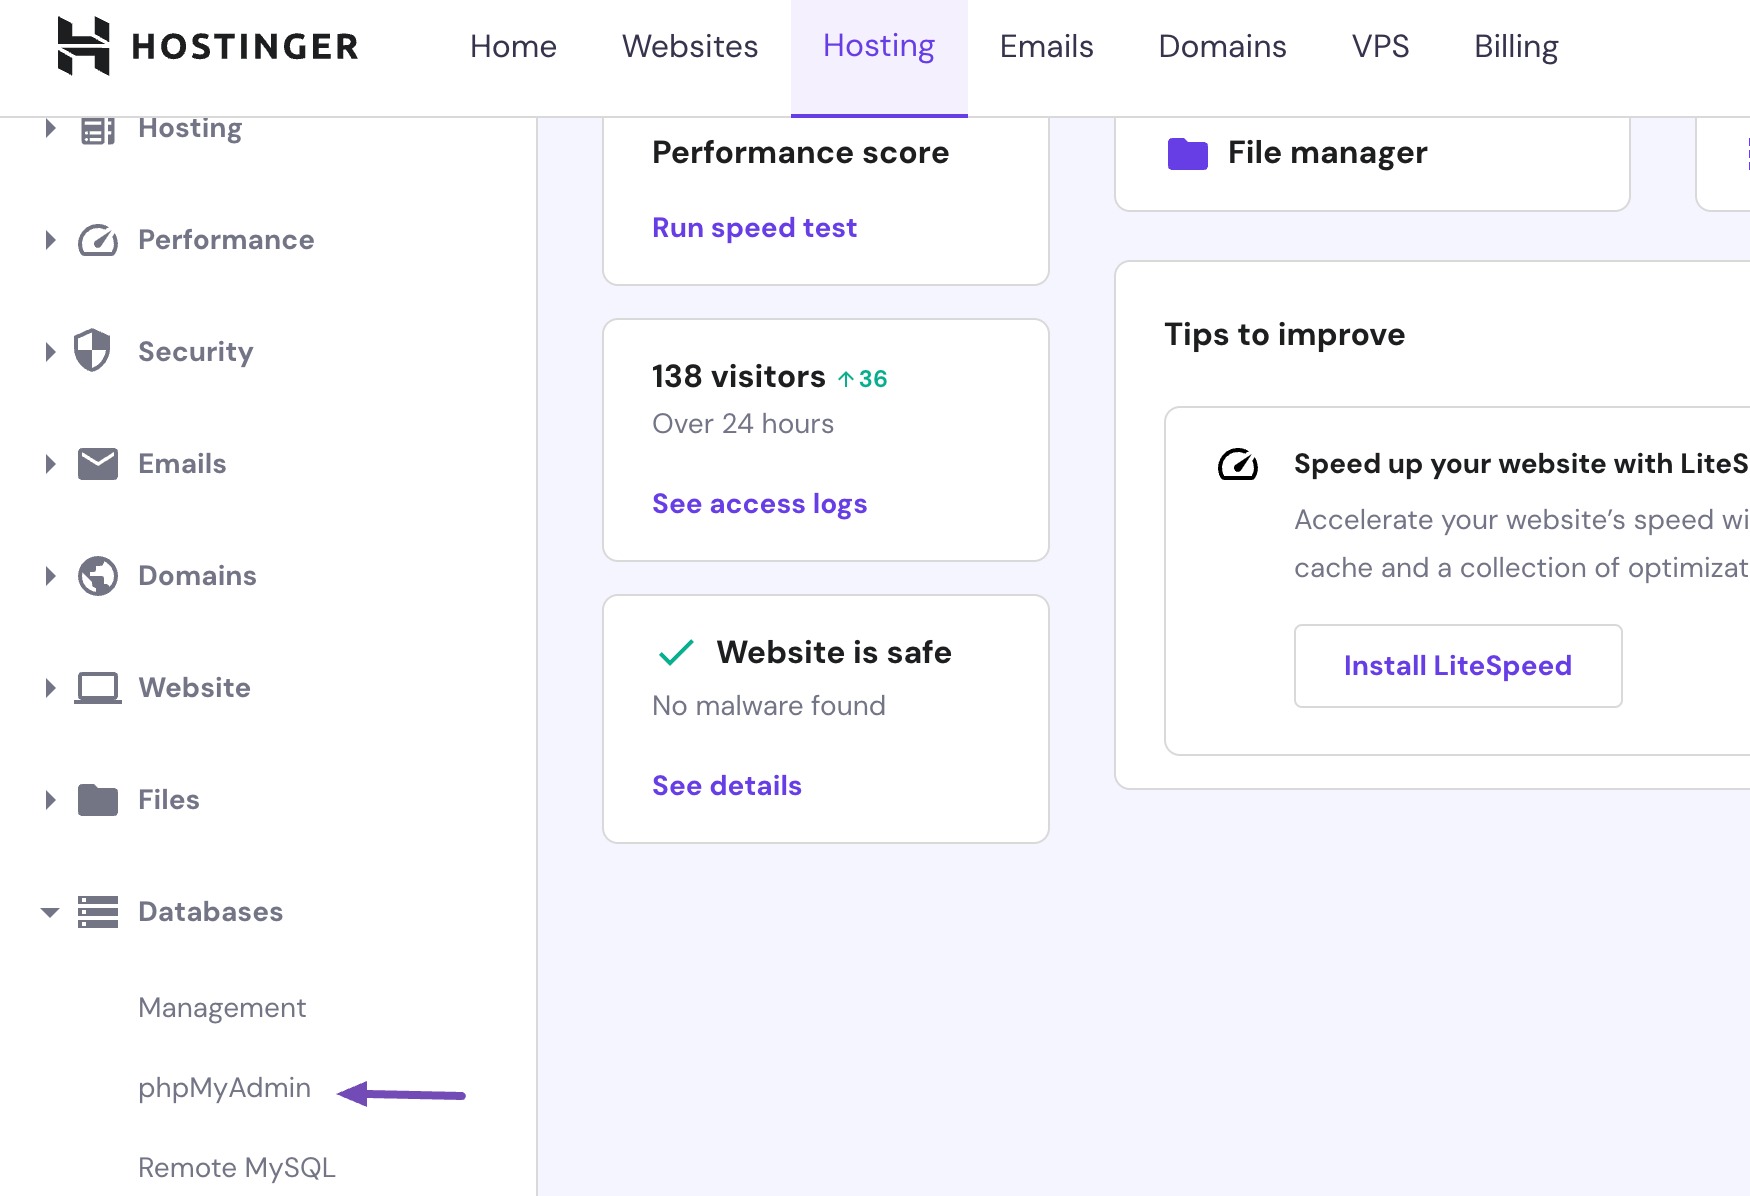Image resolution: width=1750 pixels, height=1196 pixels.
Task: Click the Hostinger logo
Action: pos(207,45)
